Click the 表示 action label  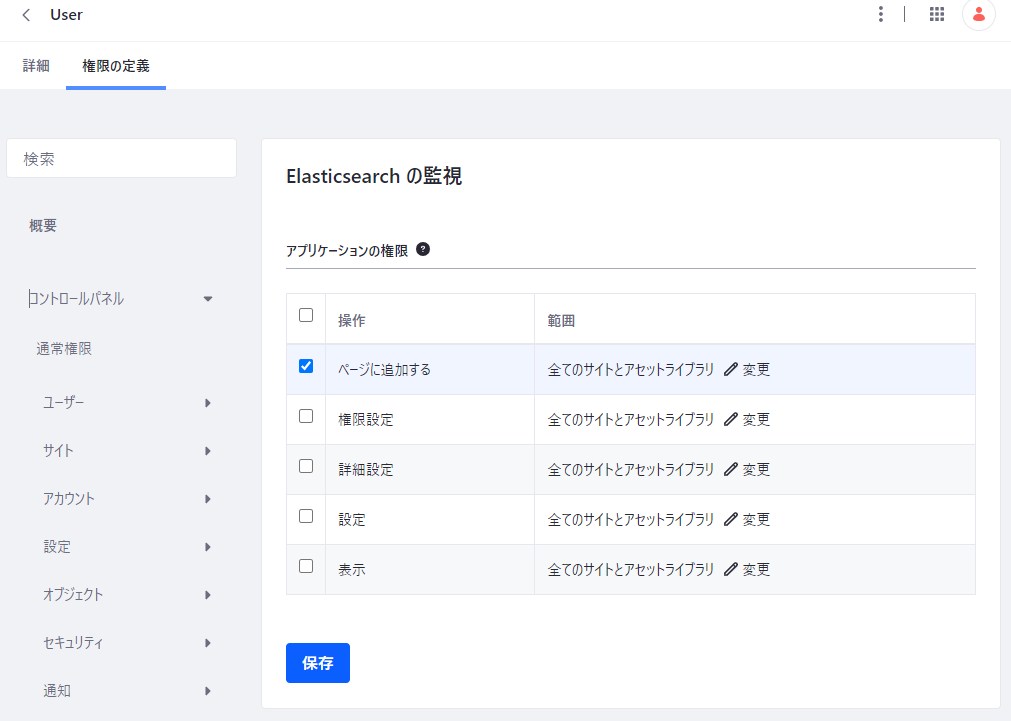coord(352,569)
